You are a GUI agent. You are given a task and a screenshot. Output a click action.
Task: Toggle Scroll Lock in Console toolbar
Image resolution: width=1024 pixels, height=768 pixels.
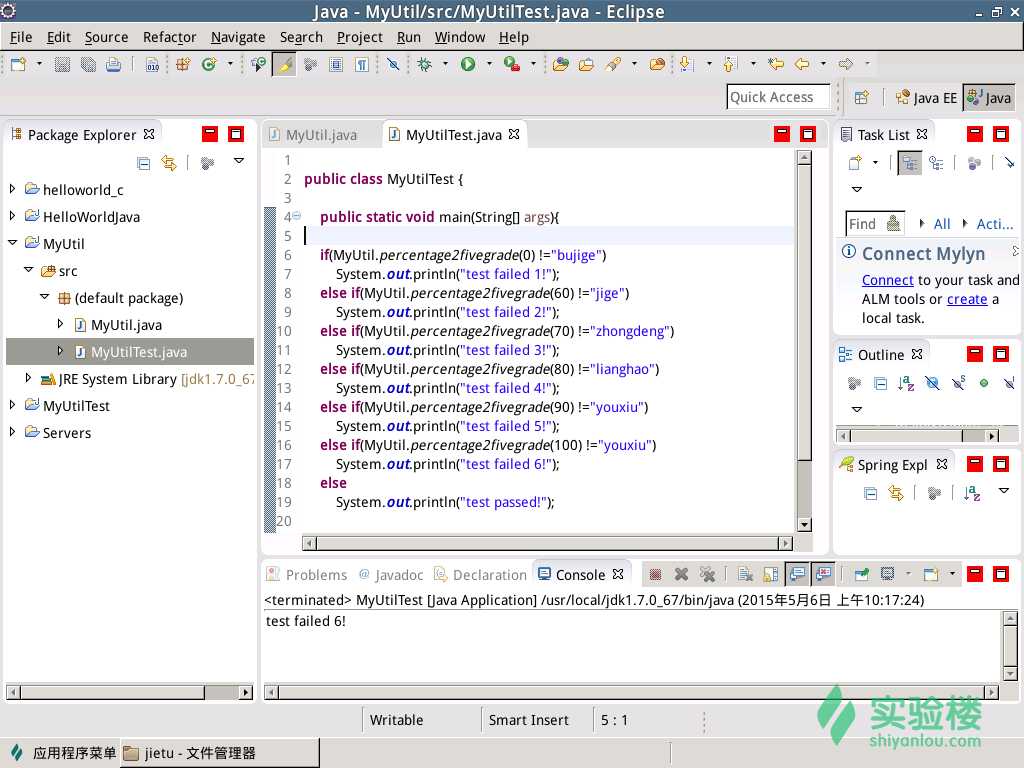coord(771,574)
